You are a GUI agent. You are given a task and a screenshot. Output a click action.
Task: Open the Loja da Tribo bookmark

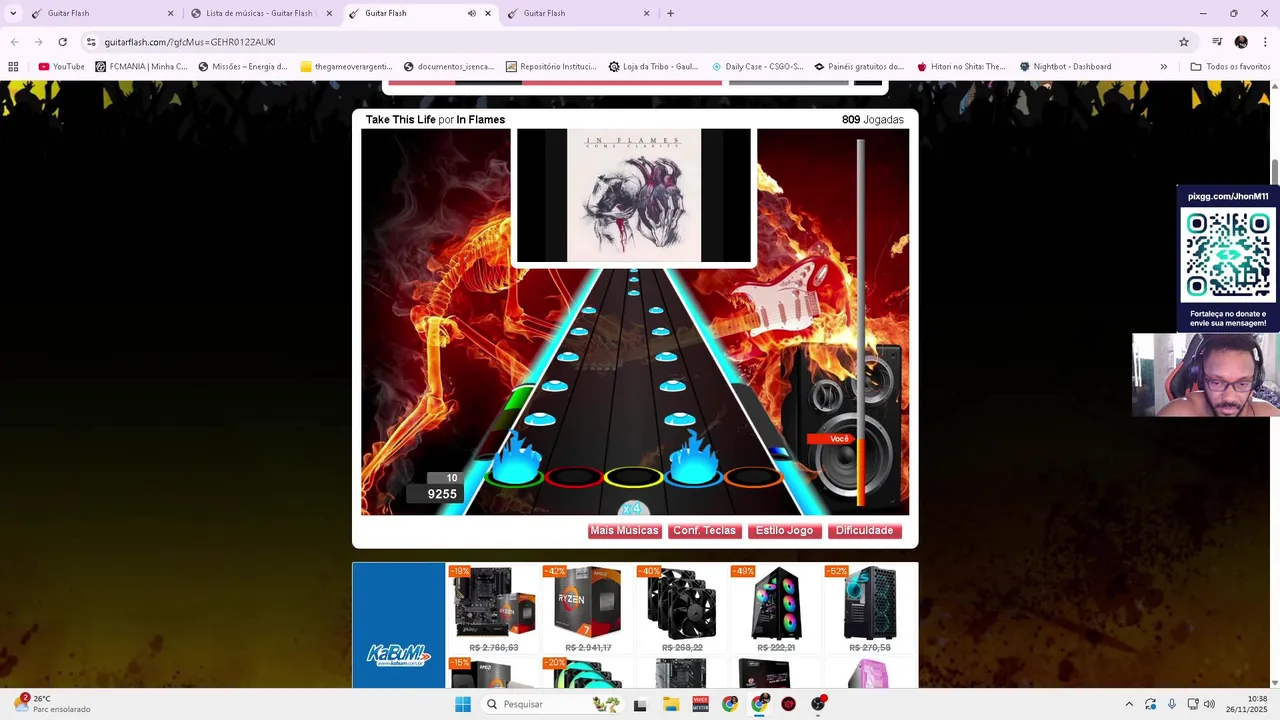[x=653, y=67]
